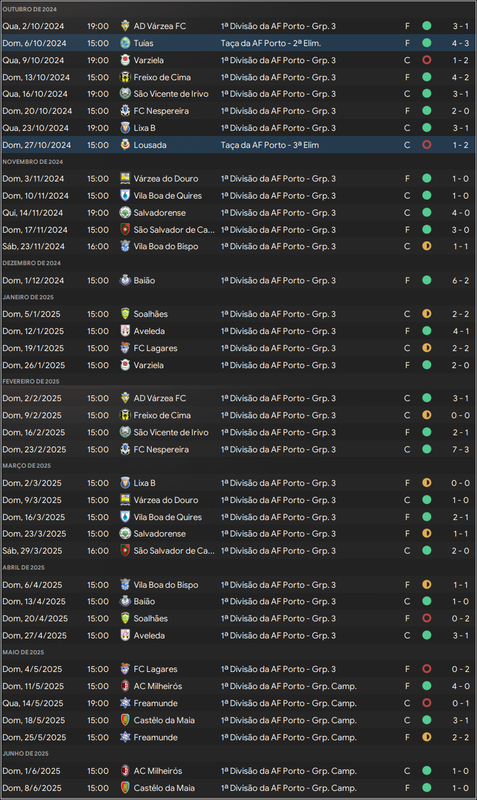
Task: Open AC Milheirós link on 1/6/2025
Action: 158,771
